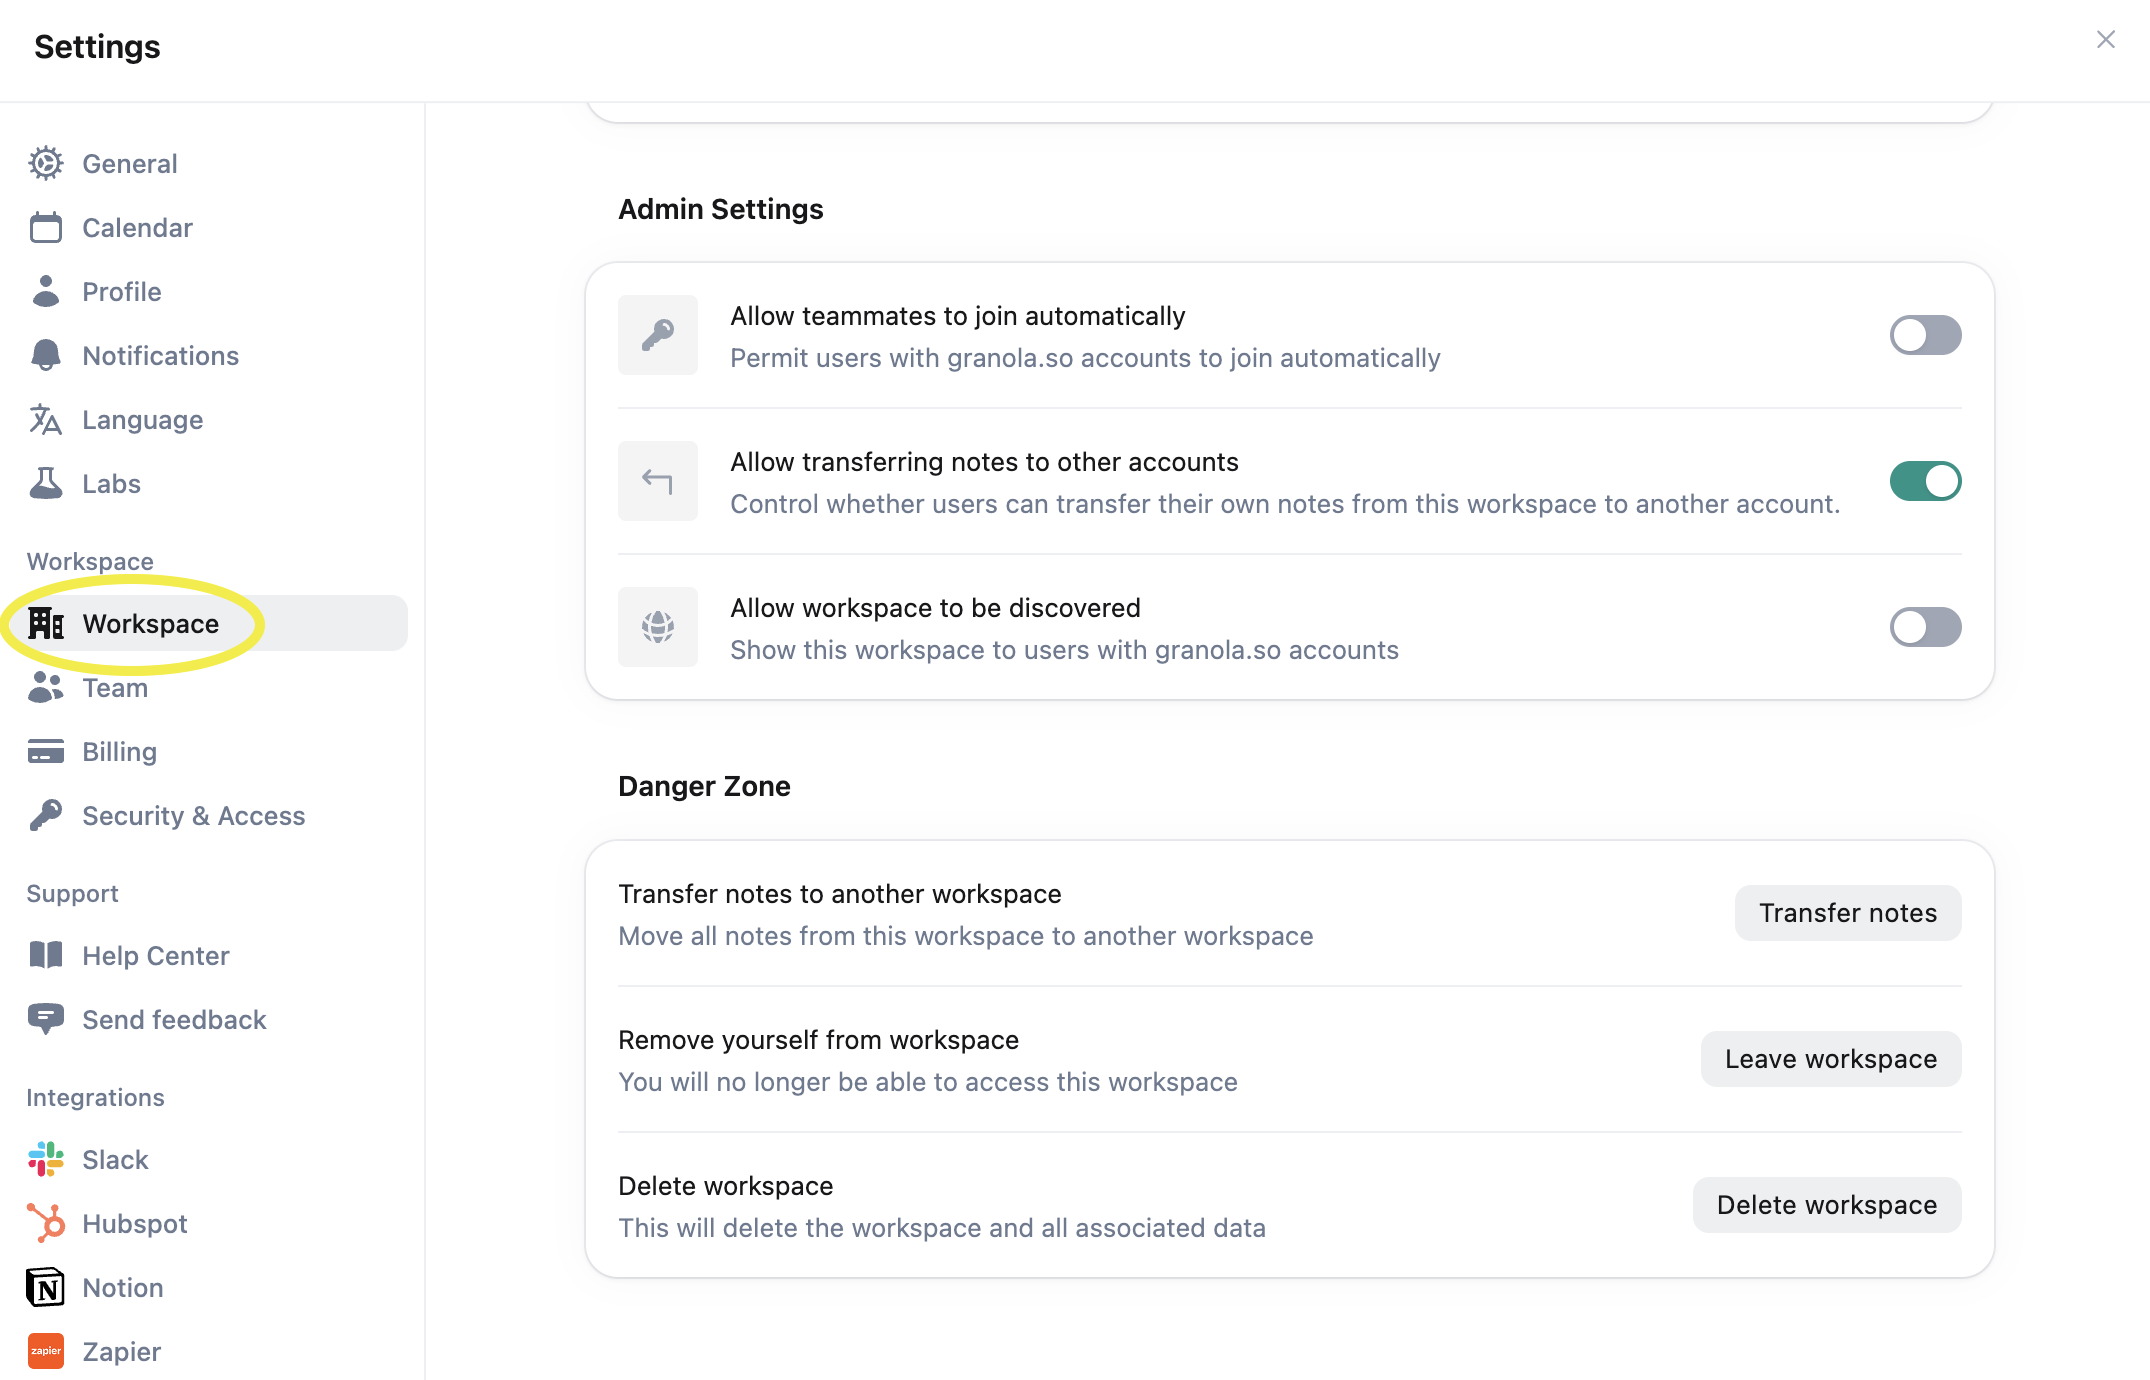This screenshot has height=1380, width=2150.
Task: Turn on workspace discovery
Action: (x=1924, y=627)
